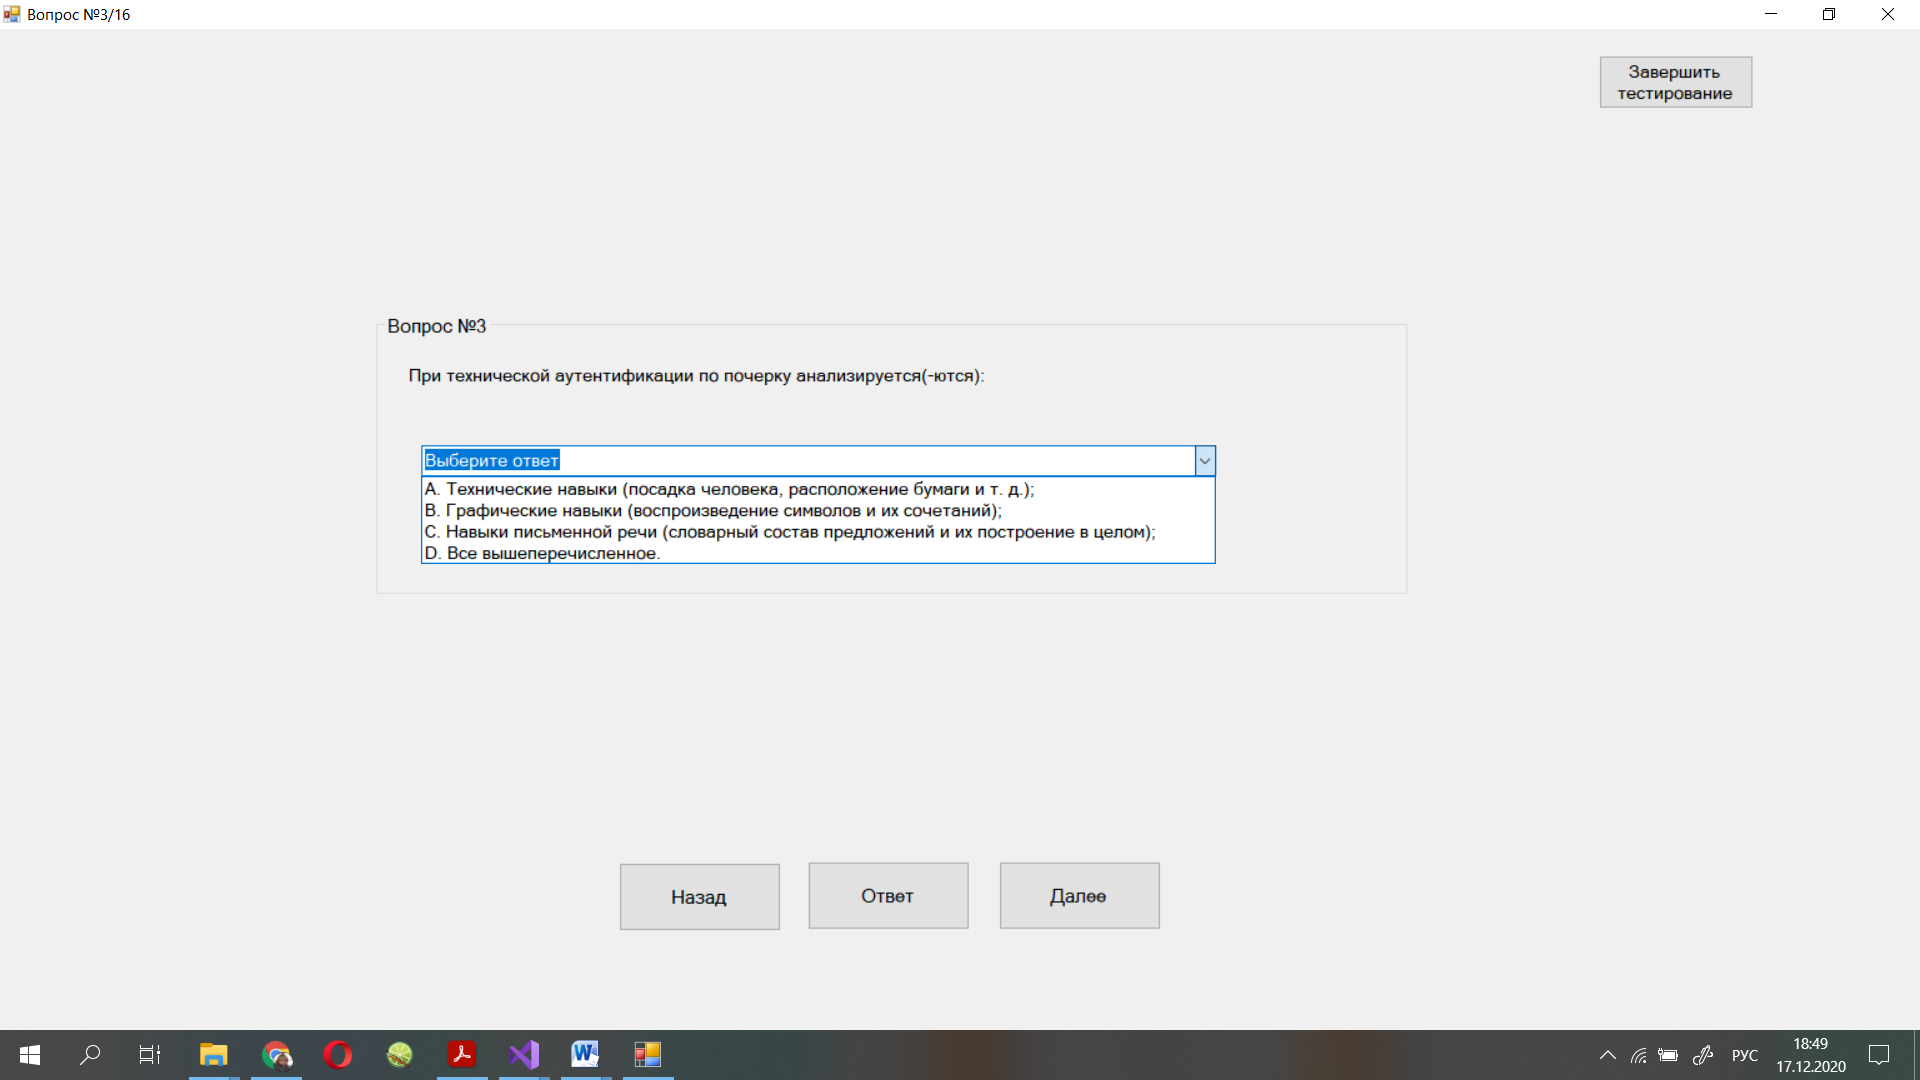Close the Вопрос №3/16 window
The height and width of the screenshot is (1080, 1920).
(1888, 14)
